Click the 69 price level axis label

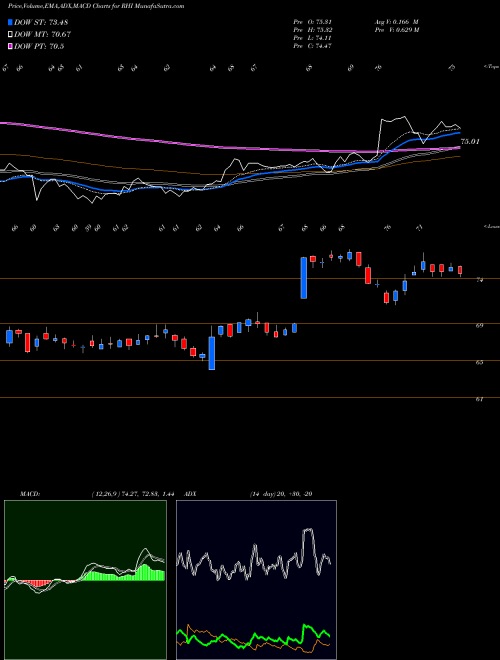point(479,325)
